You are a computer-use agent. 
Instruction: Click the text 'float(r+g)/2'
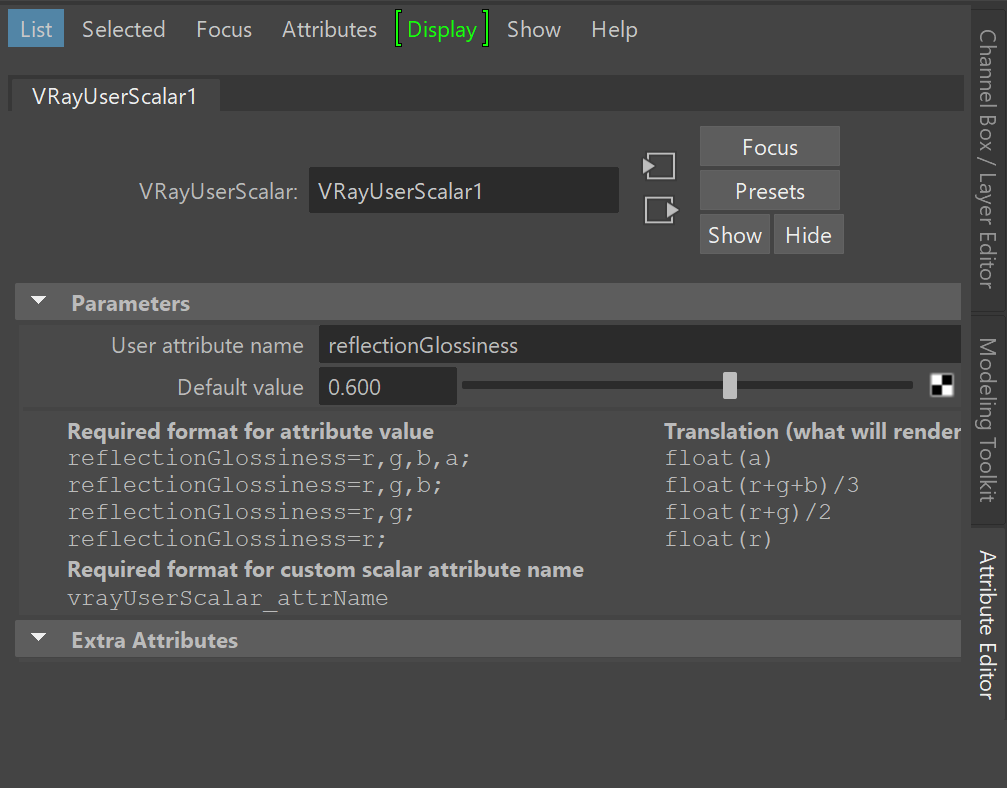point(748,512)
